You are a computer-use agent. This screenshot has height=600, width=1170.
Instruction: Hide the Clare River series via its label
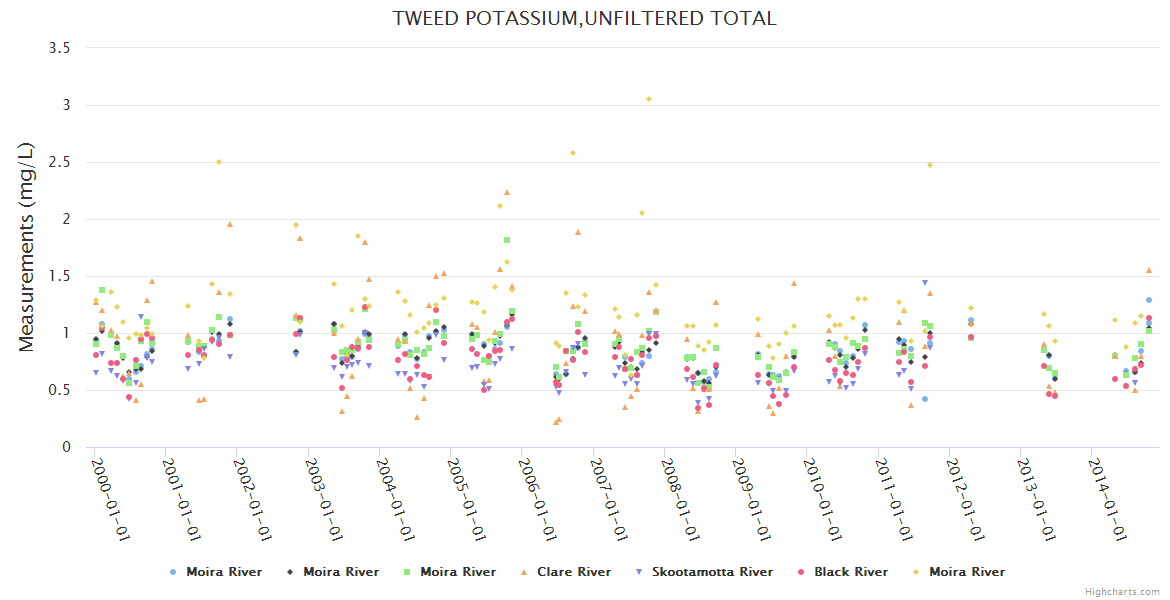pos(573,572)
